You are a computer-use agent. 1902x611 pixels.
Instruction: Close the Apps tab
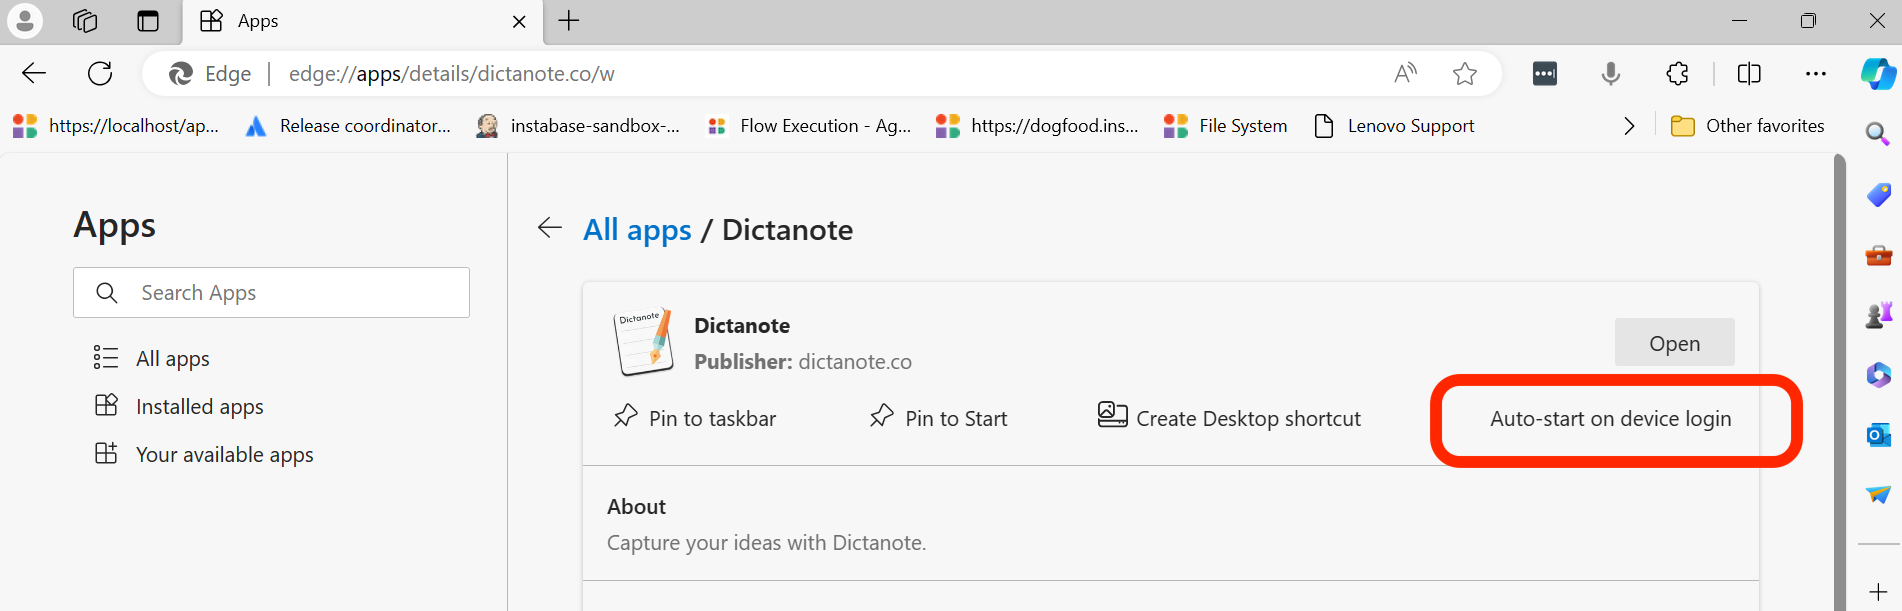519,22
